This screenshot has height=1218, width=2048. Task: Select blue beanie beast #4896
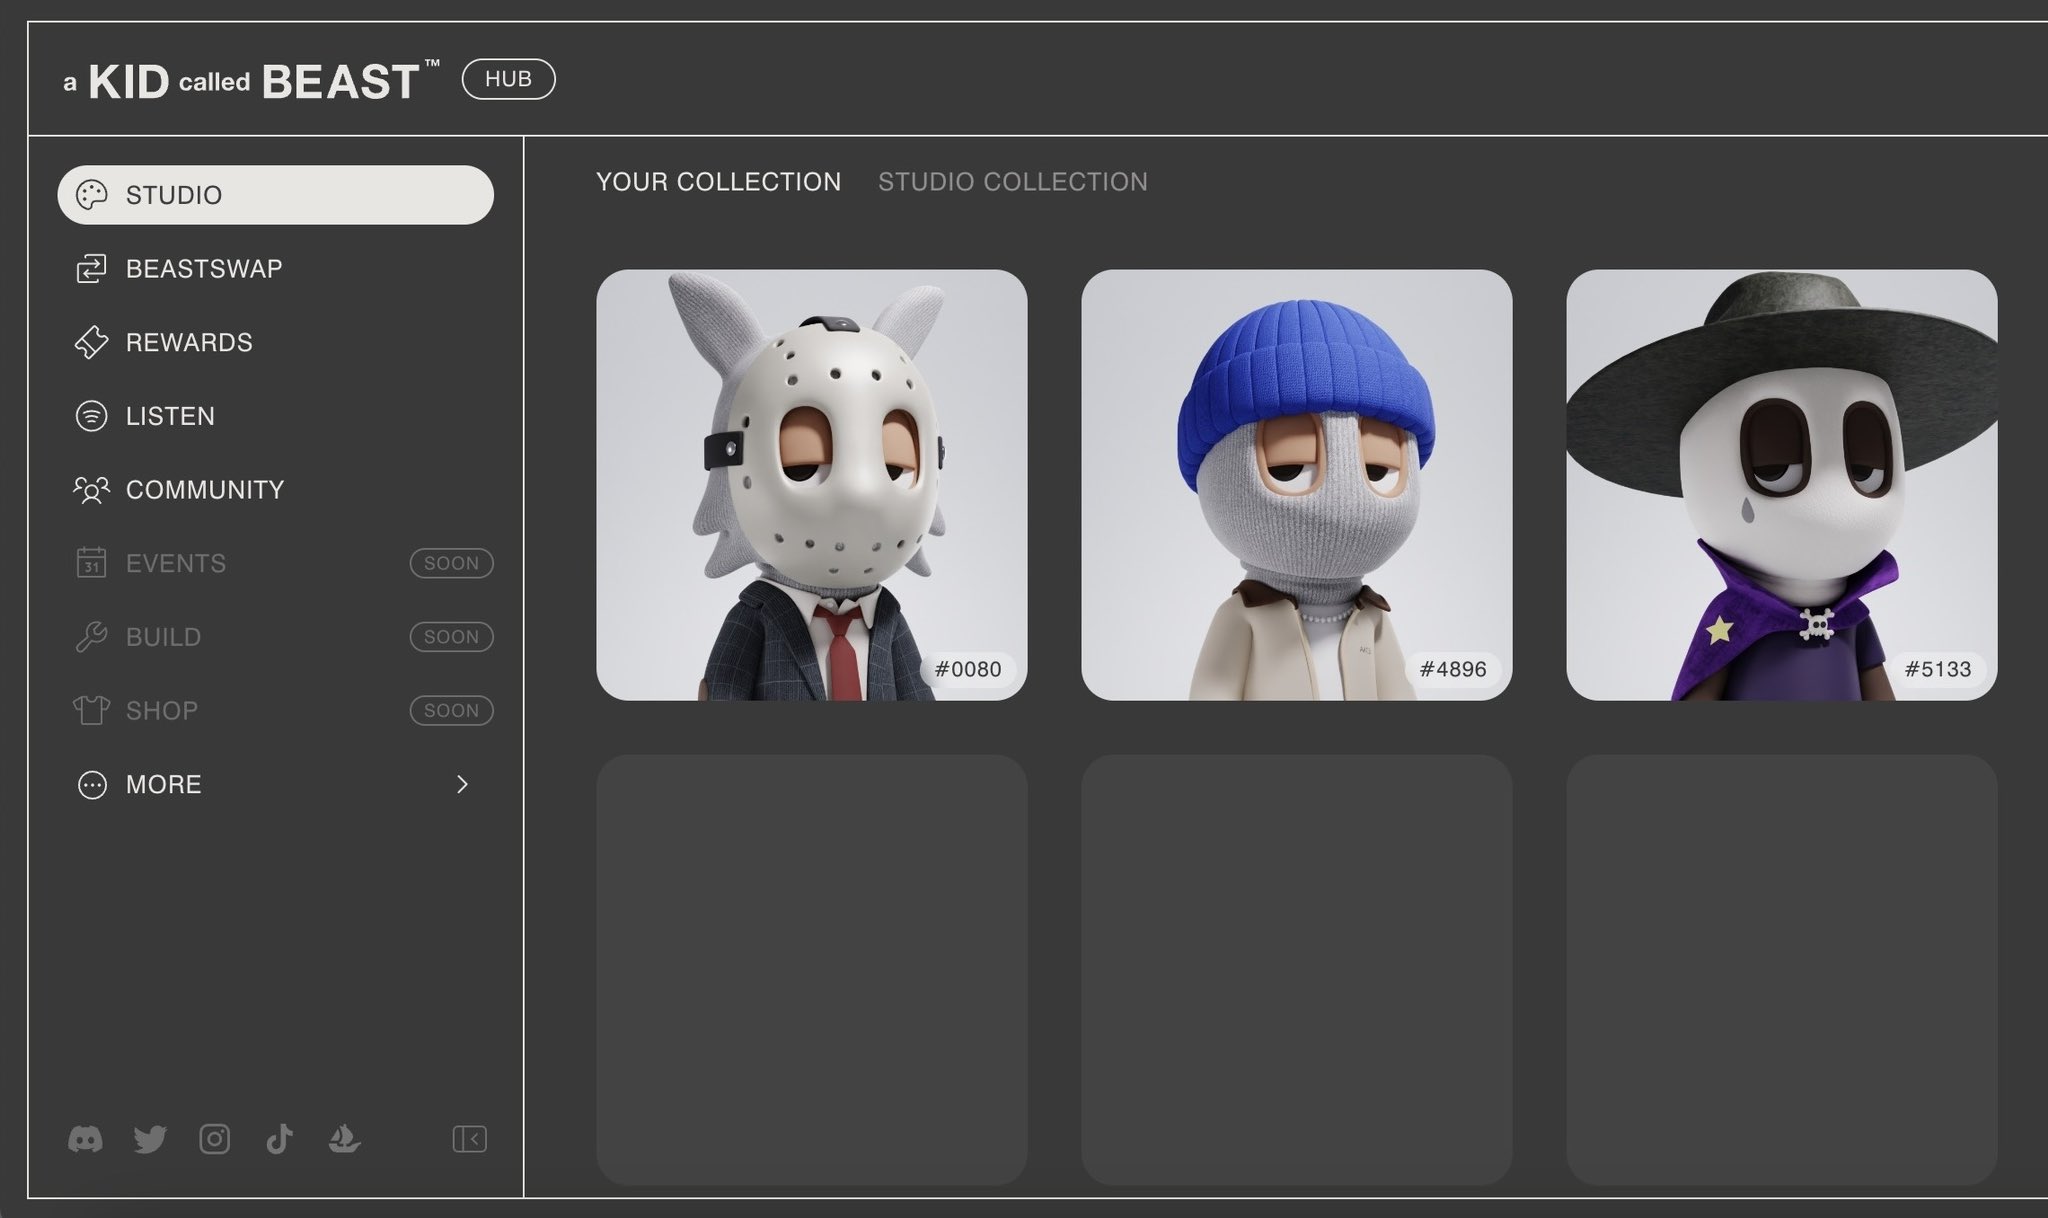coord(1296,484)
